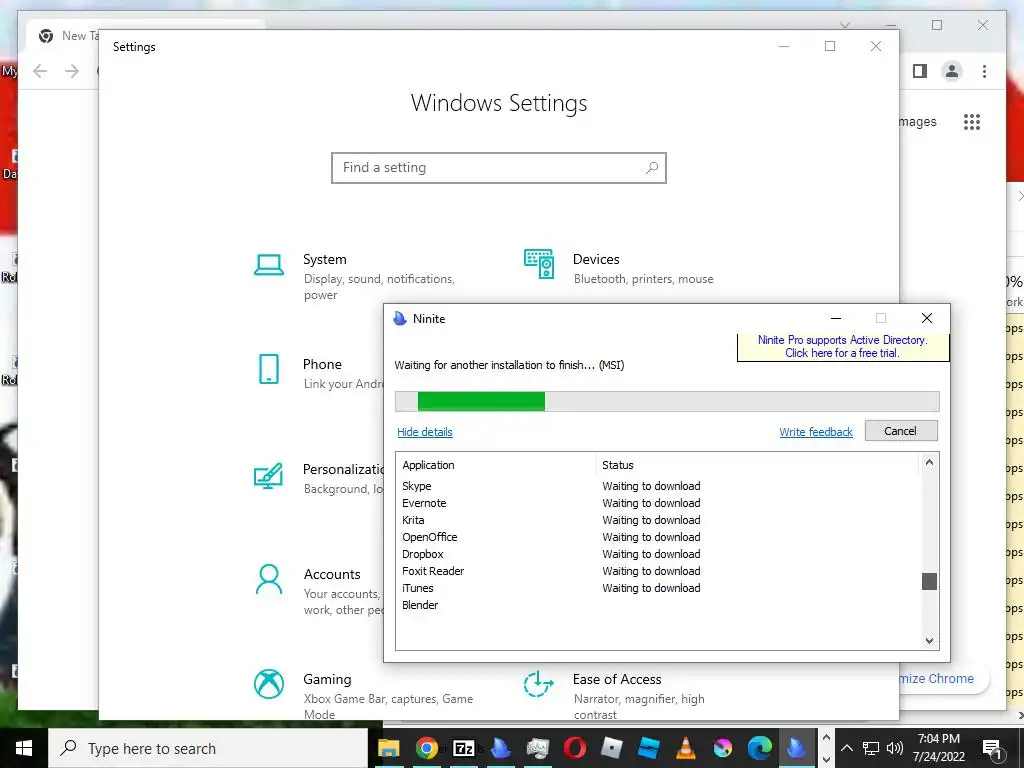Select the Krita row
The image size is (1024, 768).
658,520
